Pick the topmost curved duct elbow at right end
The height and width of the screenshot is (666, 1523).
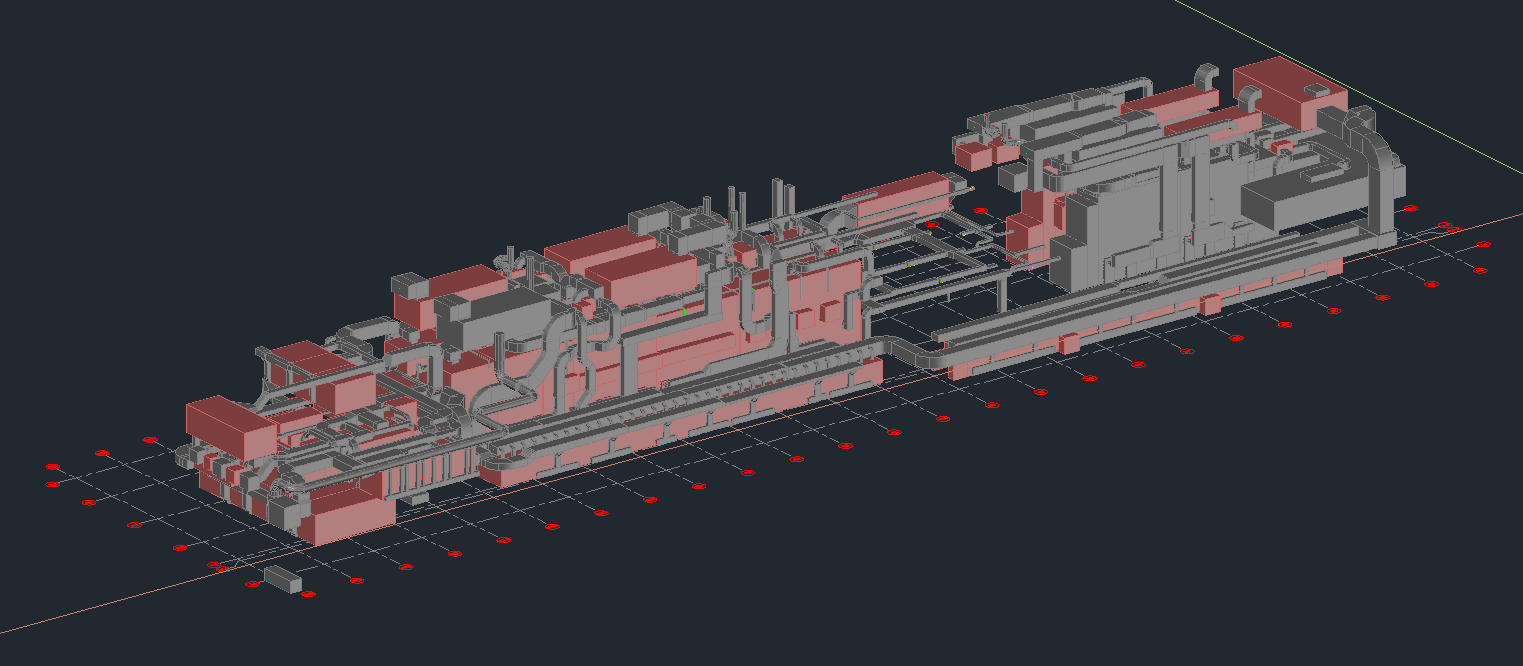[1206, 76]
